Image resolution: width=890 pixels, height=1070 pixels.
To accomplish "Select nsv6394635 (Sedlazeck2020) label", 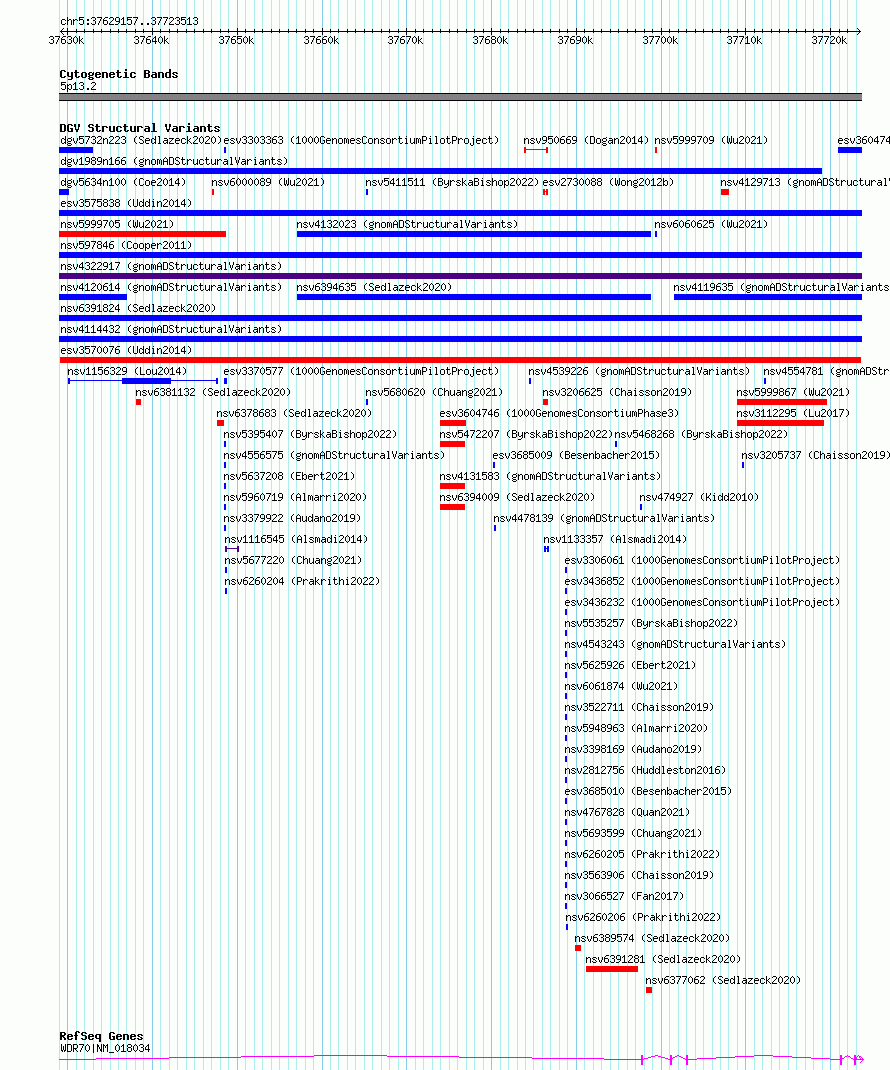I will point(374,287).
